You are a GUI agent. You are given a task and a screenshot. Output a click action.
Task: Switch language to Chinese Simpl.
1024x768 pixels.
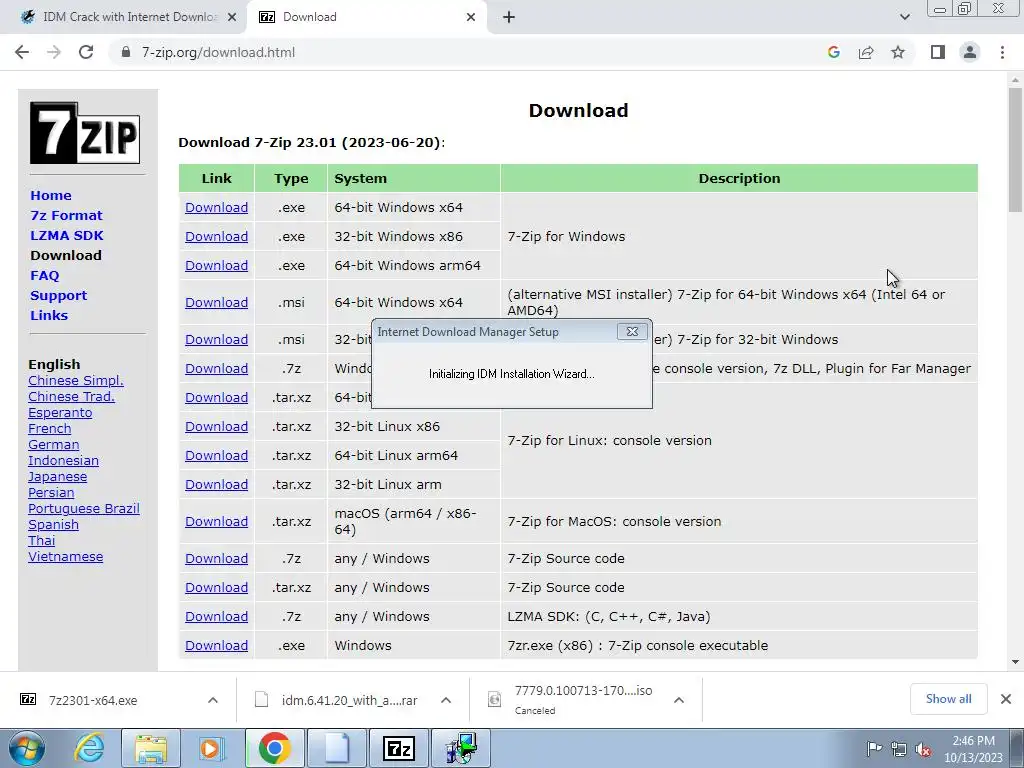[x=76, y=381]
